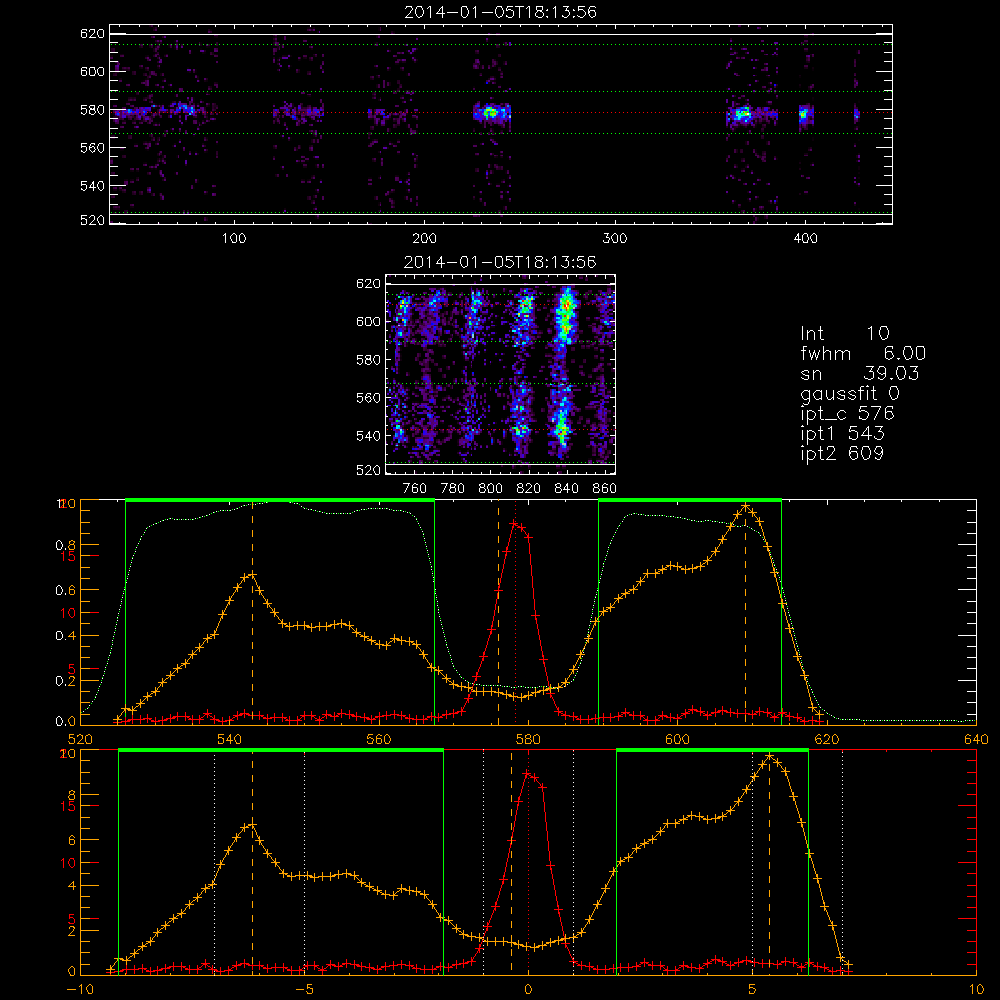The height and width of the screenshot is (1000, 1000).
Task: Click the thick green bar atop the right window of the bottom plot
Action: click(712, 750)
